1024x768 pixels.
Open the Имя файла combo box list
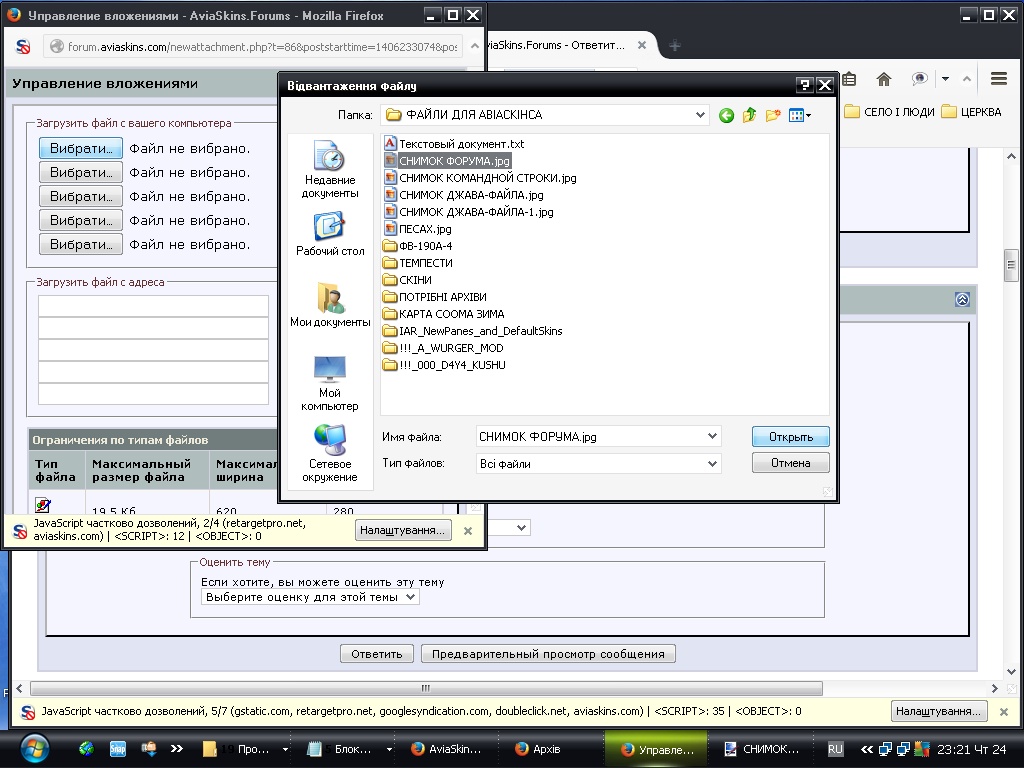click(712, 436)
